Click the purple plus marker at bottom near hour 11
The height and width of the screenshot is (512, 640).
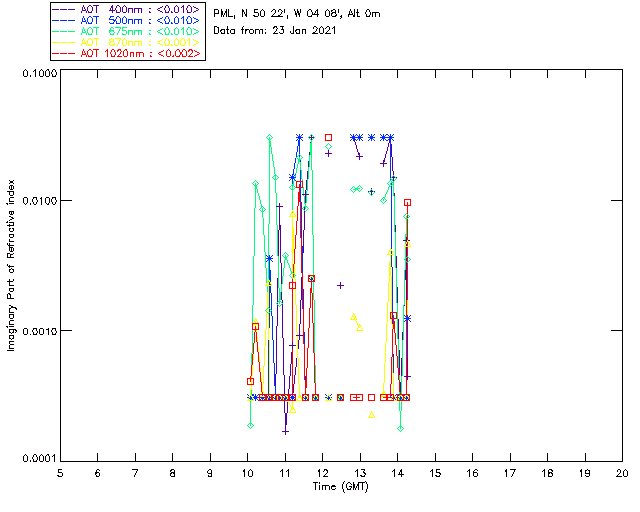pos(285,432)
